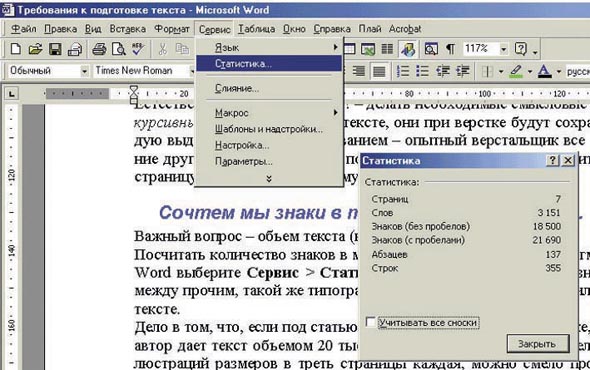The image size is (590, 370).
Task: Open highlight color dropdown arrow
Action: click(x=529, y=71)
